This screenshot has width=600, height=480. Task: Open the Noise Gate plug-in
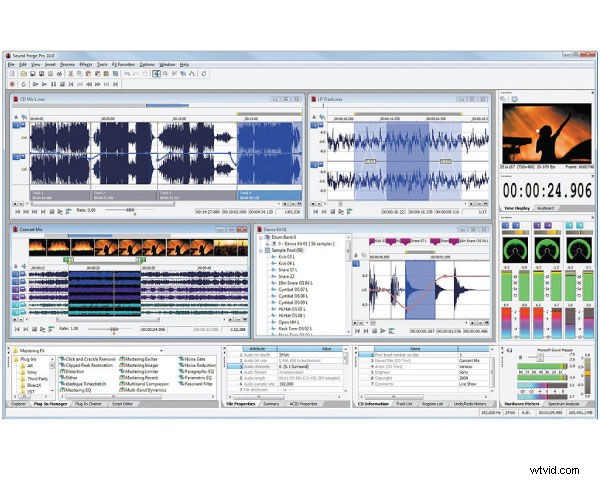(x=192, y=359)
